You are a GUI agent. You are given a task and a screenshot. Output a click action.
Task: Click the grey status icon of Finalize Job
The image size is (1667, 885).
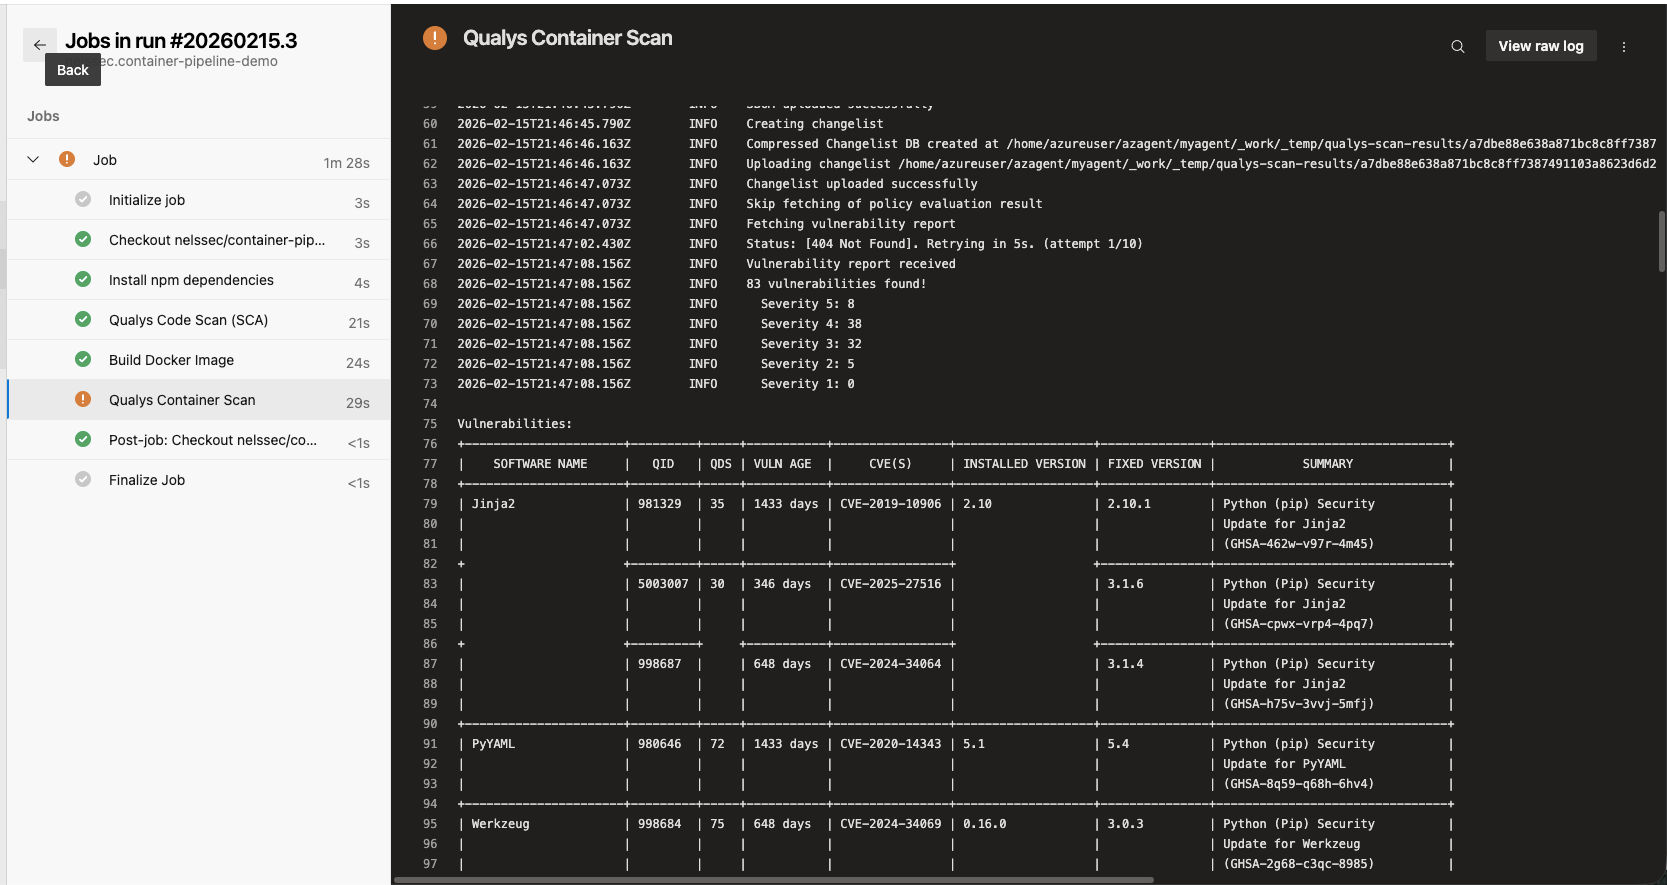(83, 479)
